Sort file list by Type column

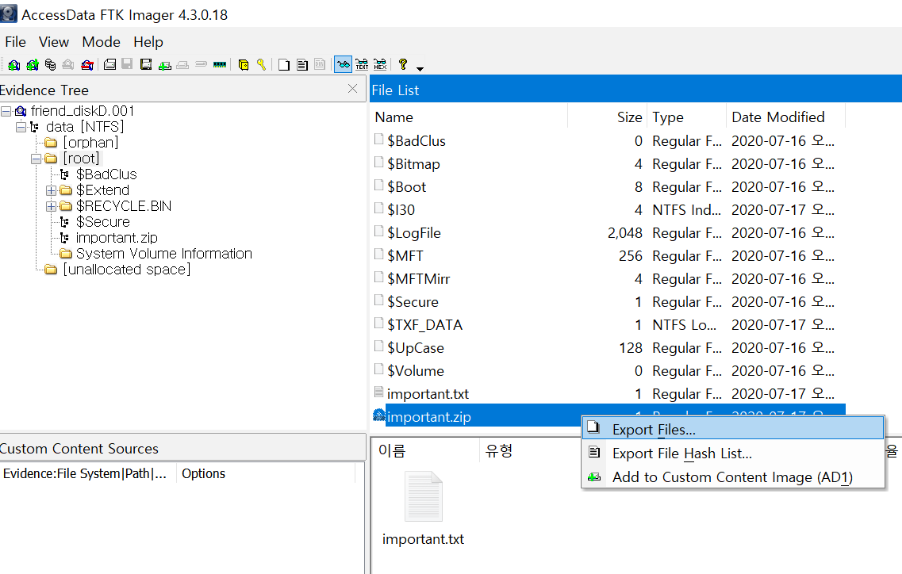[687, 117]
